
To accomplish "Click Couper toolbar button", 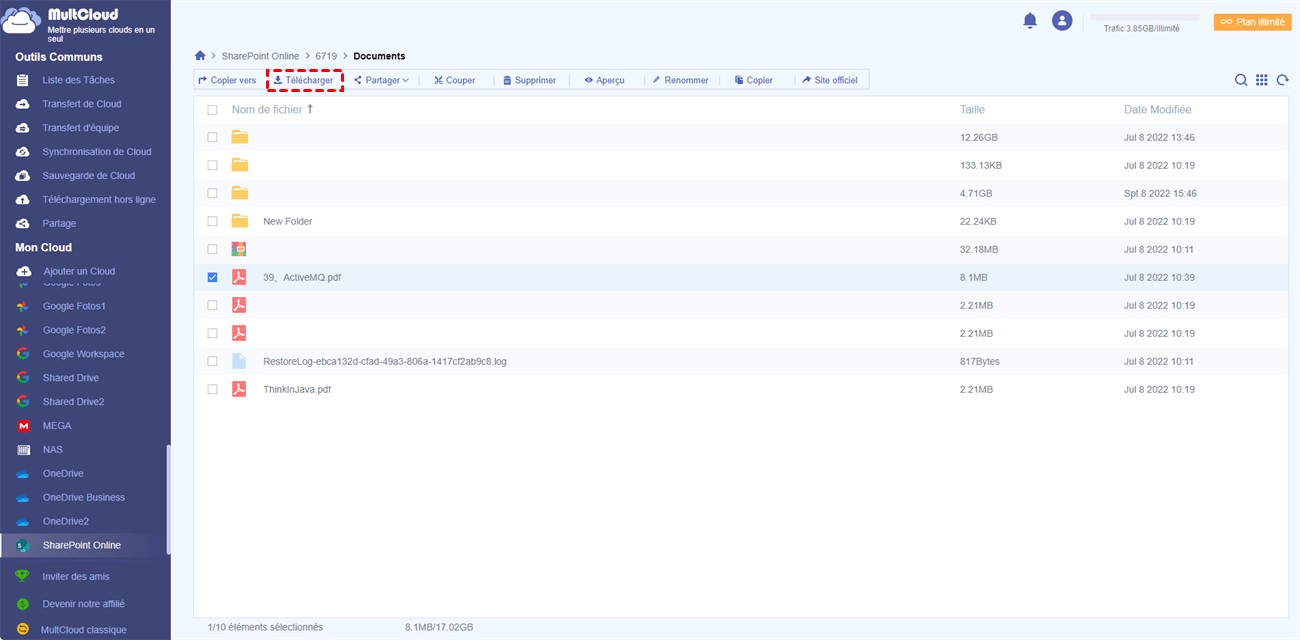I will coord(455,80).
